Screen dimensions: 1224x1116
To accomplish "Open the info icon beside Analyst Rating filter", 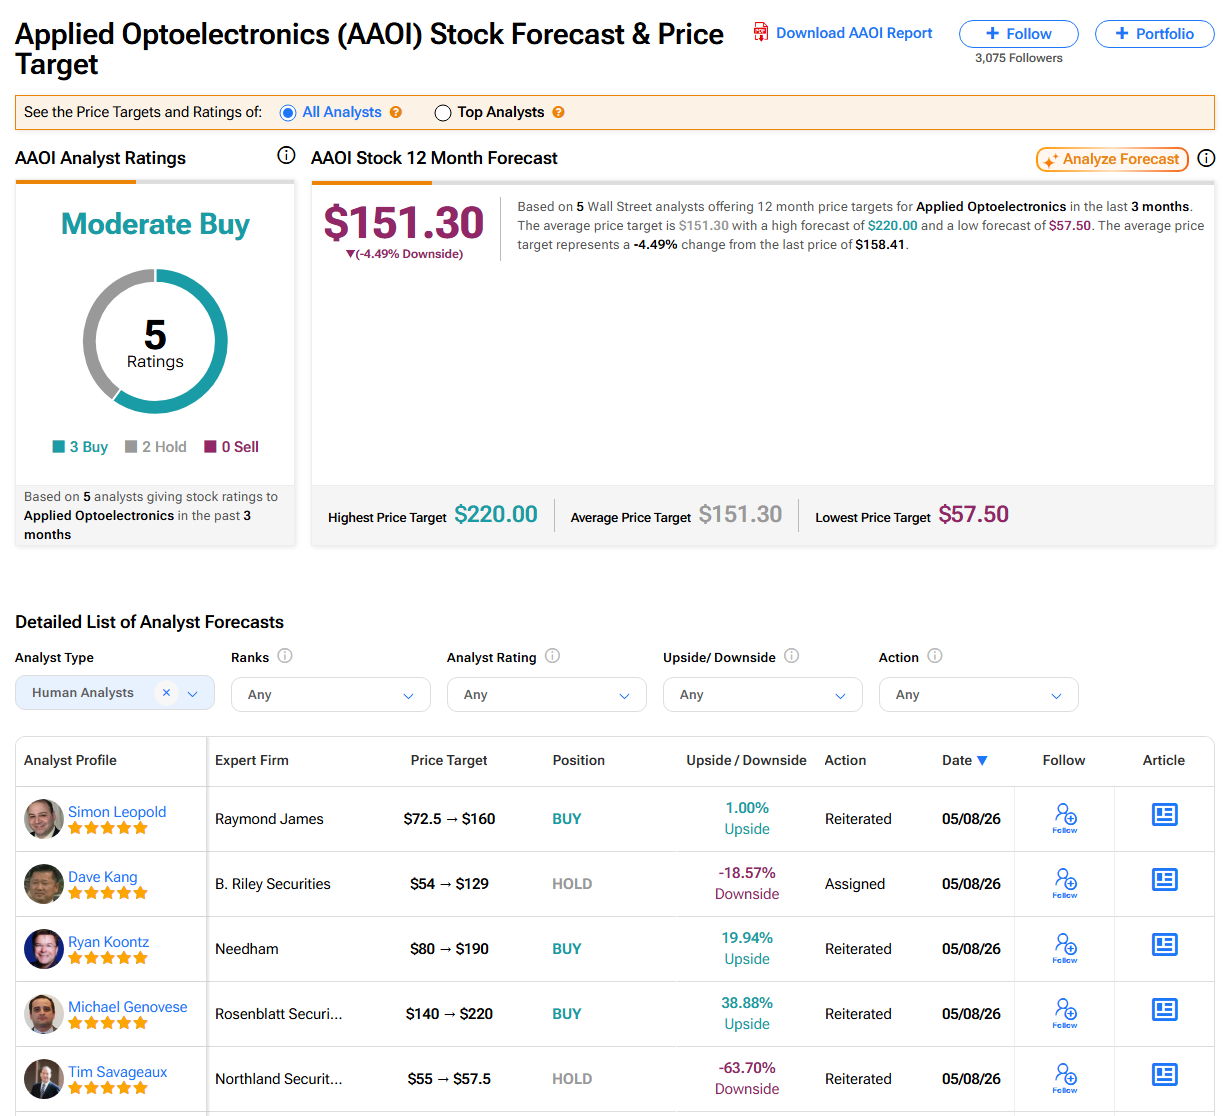I will click(x=552, y=656).
